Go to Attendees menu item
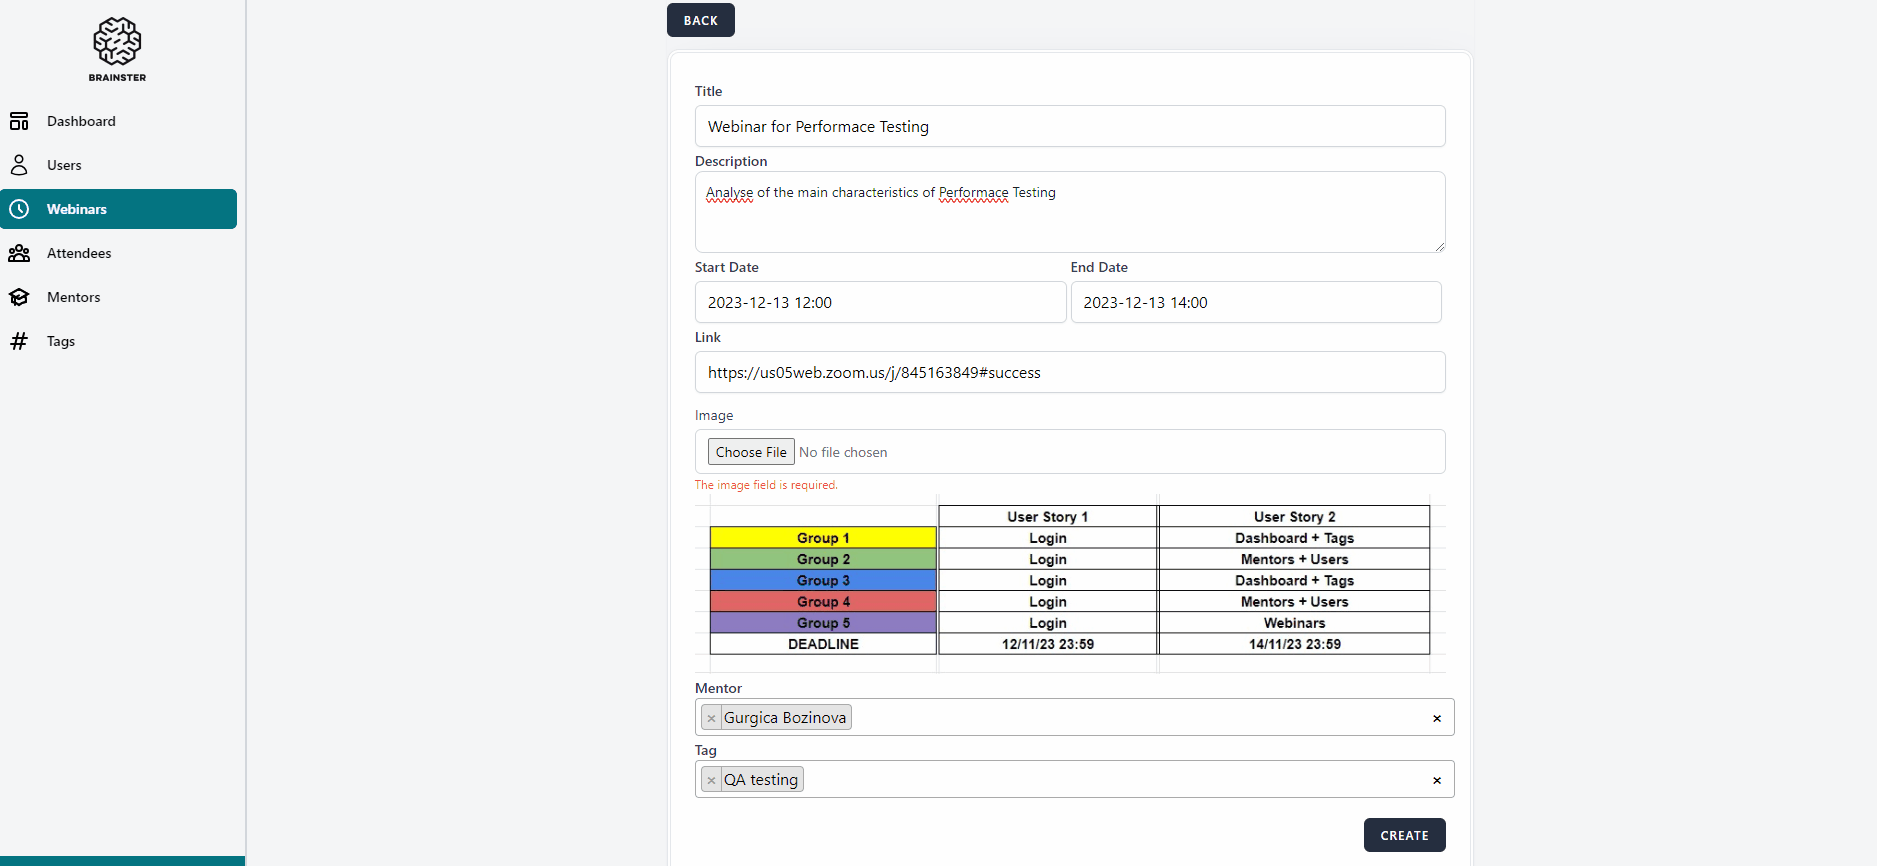The image size is (1877, 866). (79, 253)
